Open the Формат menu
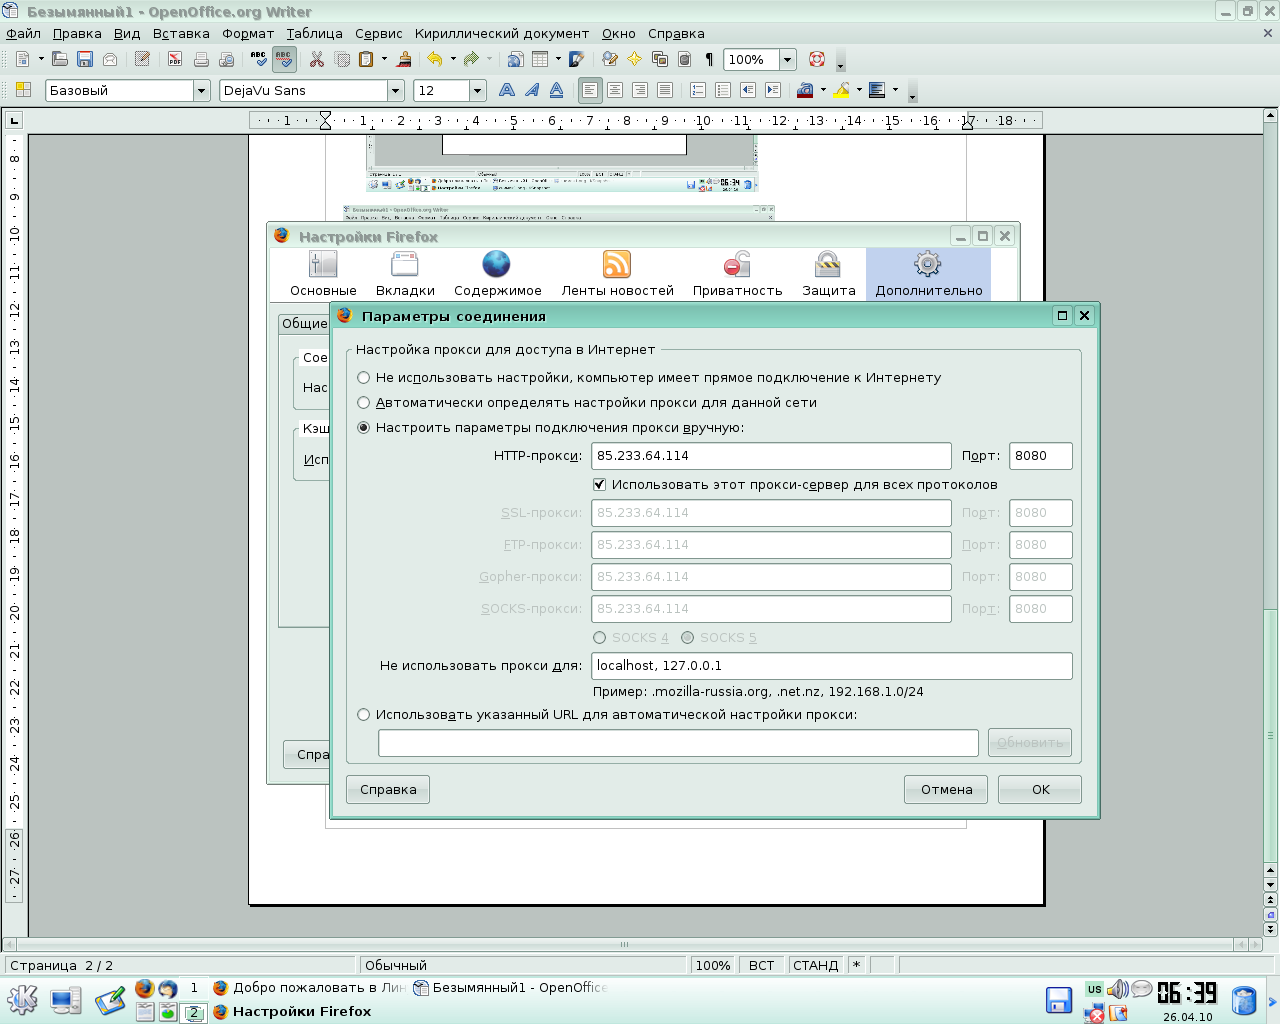The image size is (1280, 1024). click(248, 34)
